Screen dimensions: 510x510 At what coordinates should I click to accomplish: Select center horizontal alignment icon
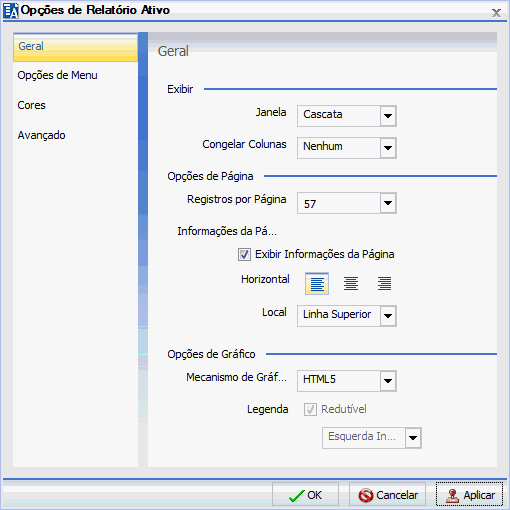(x=351, y=284)
